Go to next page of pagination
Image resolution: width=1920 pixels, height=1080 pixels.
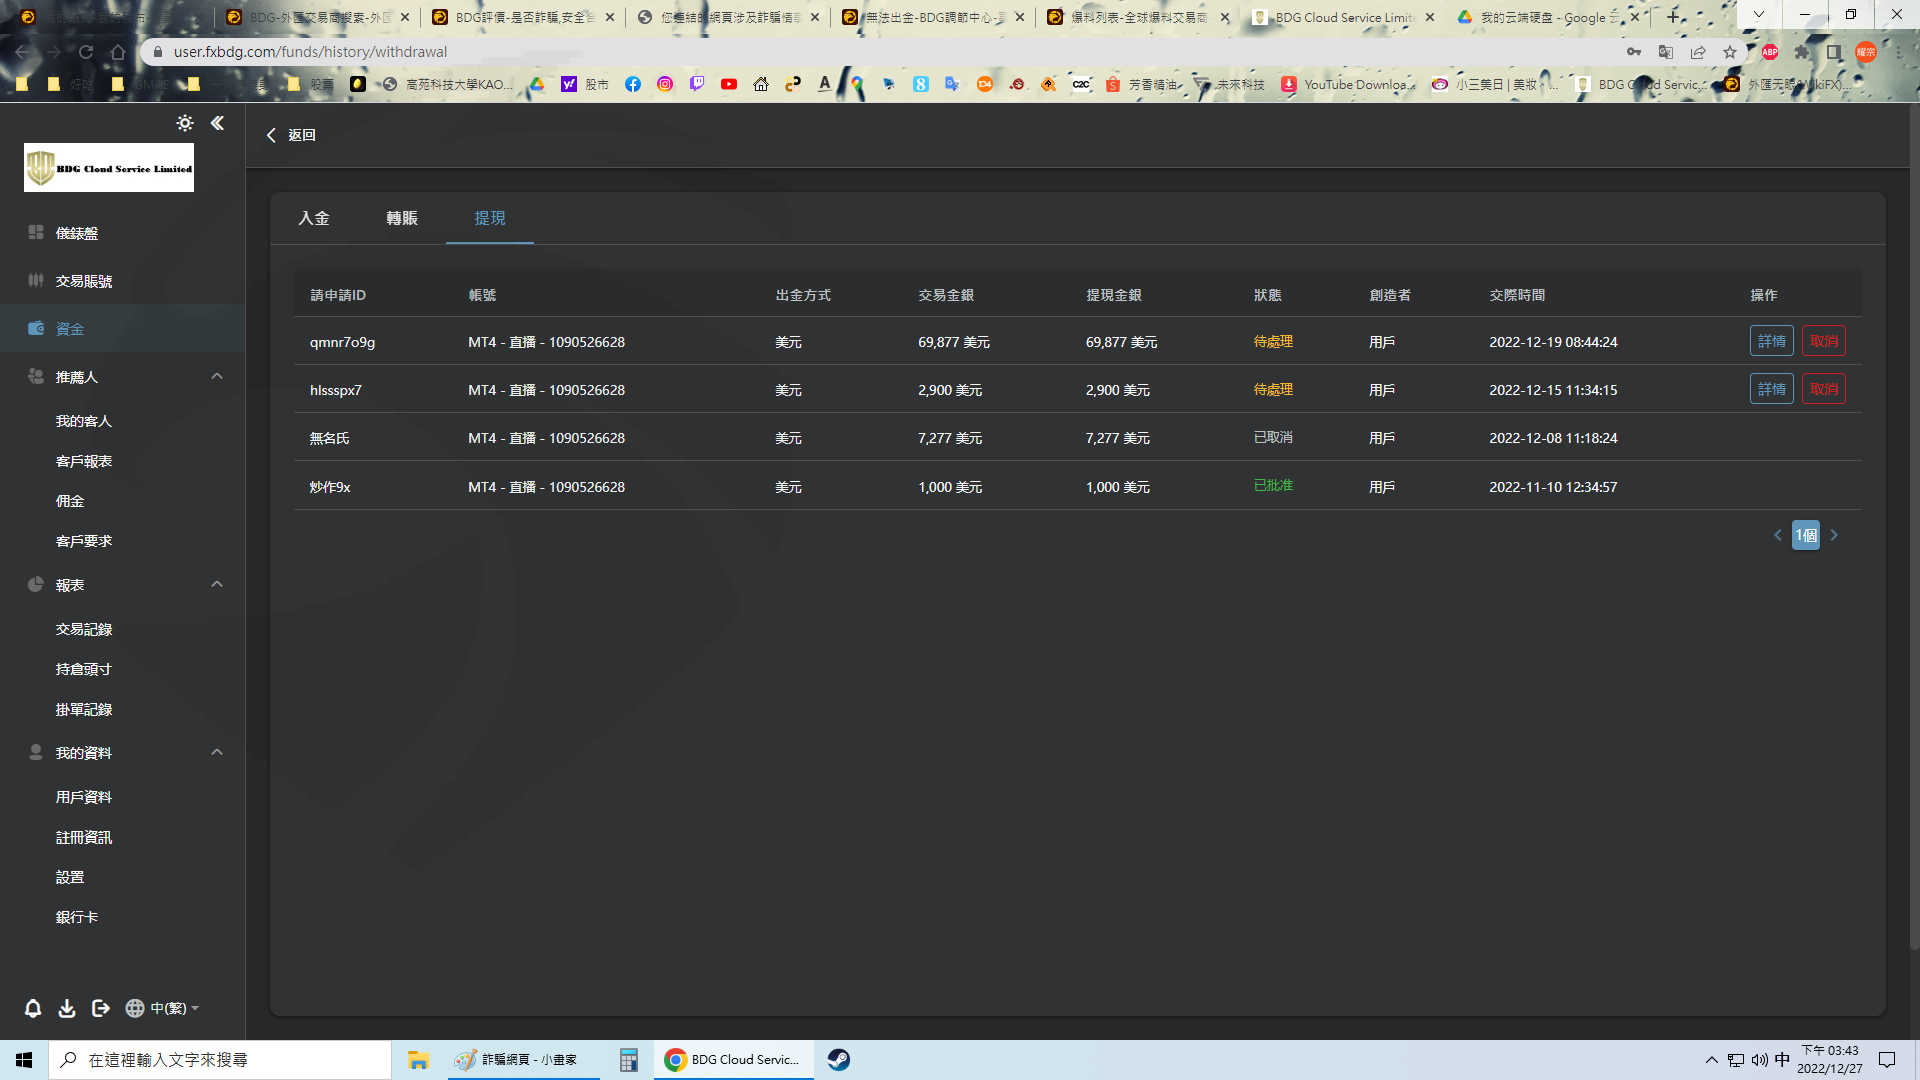pyautogui.click(x=1834, y=535)
